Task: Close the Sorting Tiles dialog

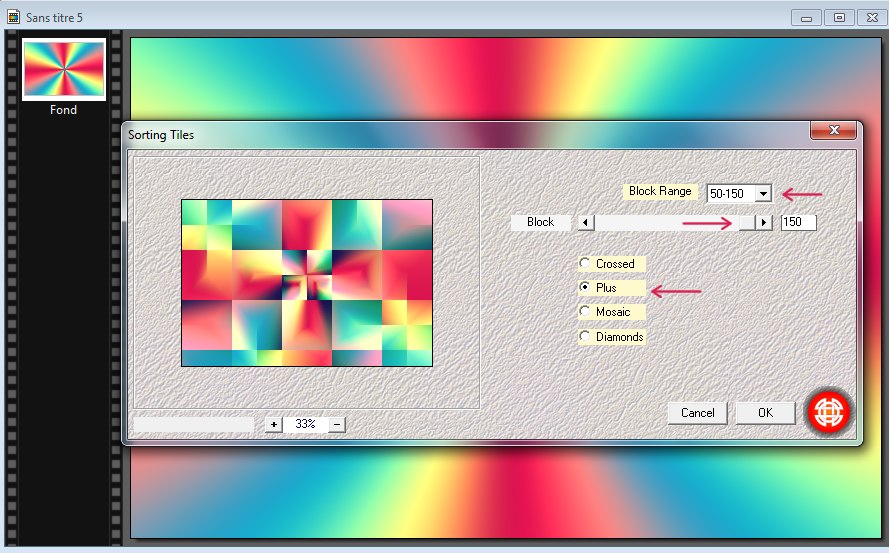Action: point(833,130)
